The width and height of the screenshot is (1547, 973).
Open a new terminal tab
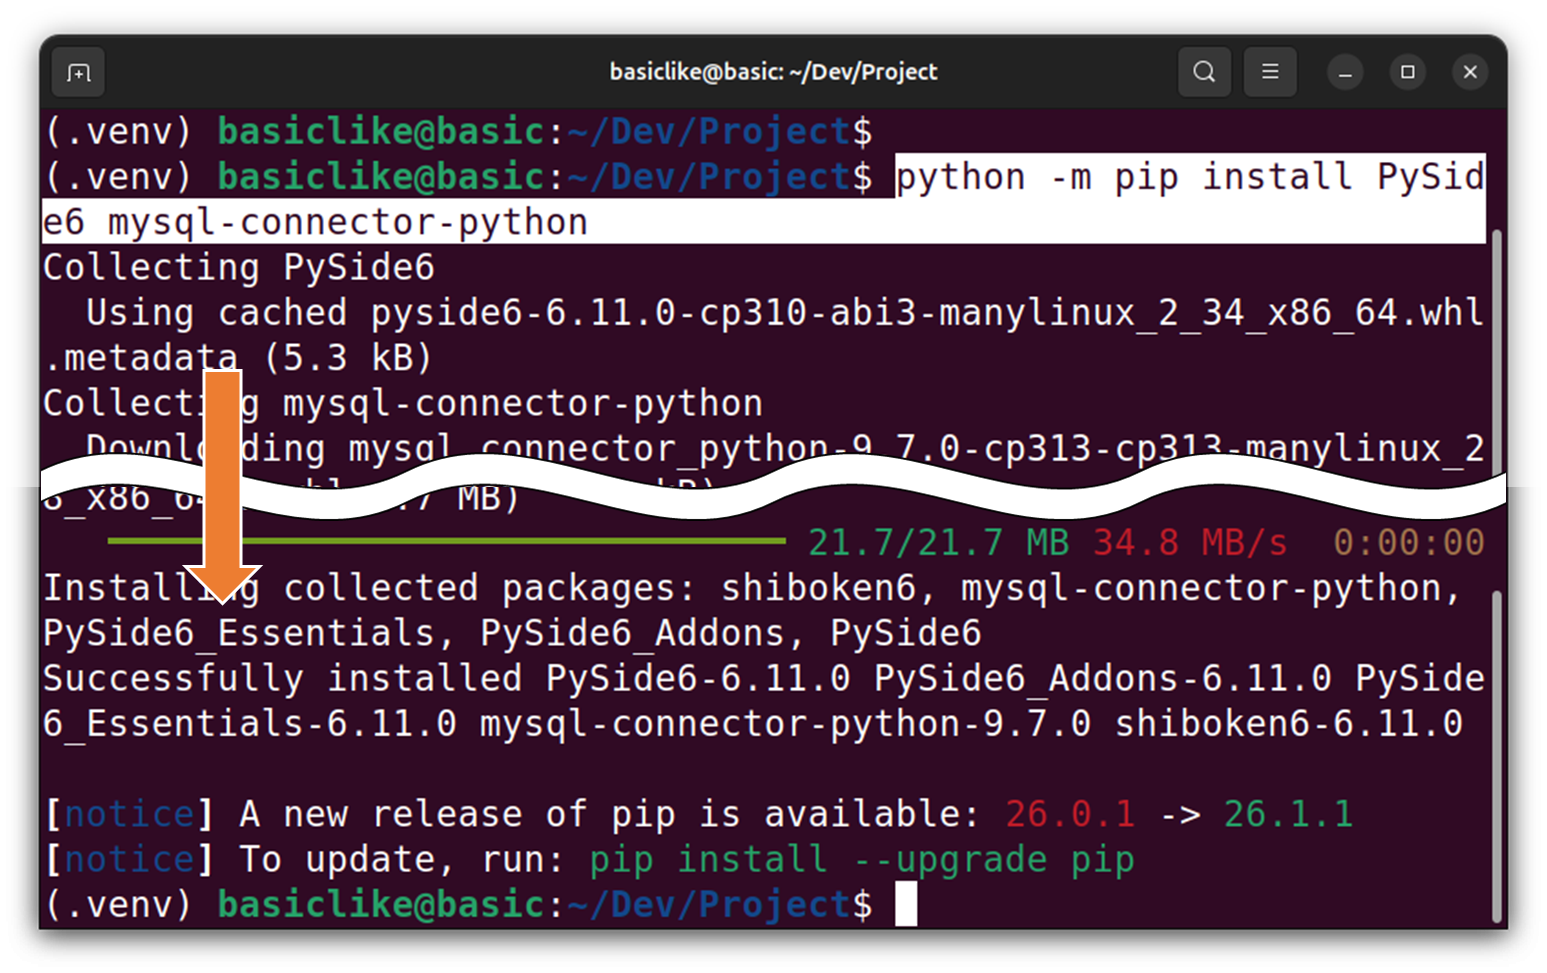point(78,73)
